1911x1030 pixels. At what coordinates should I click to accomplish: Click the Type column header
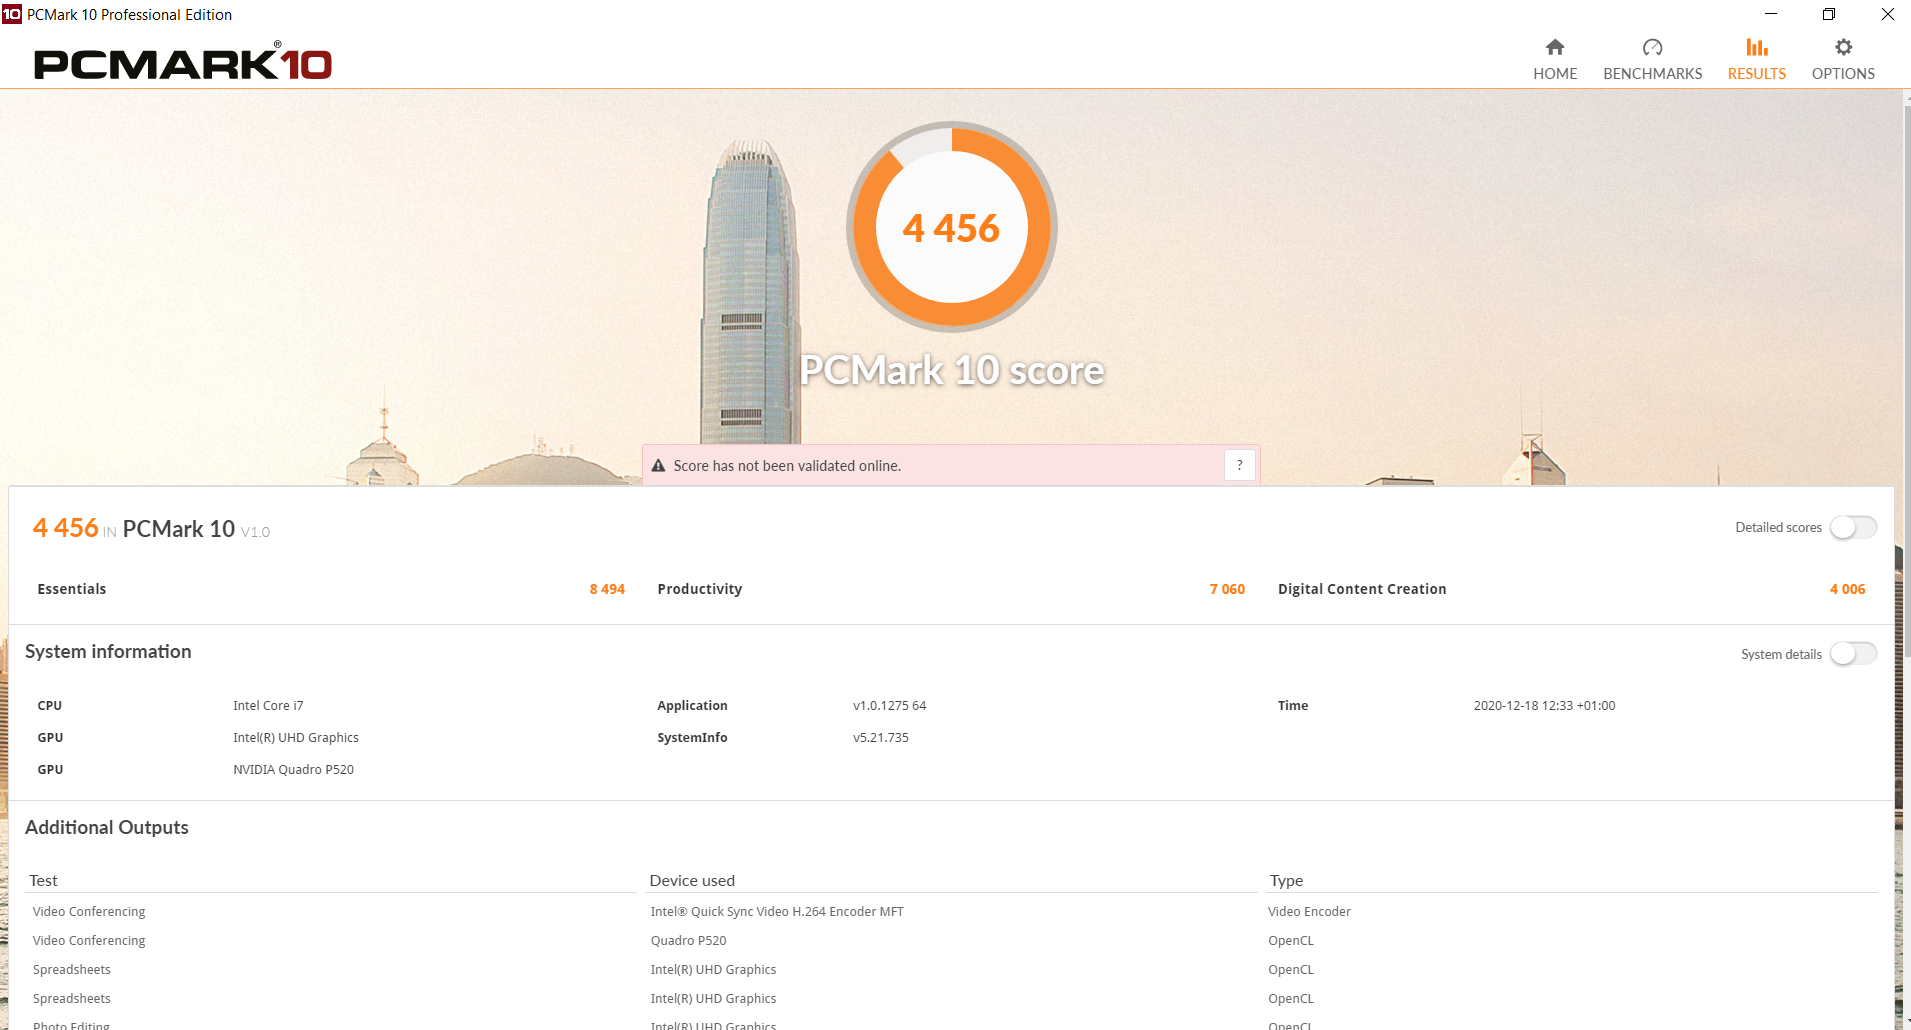click(1286, 880)
